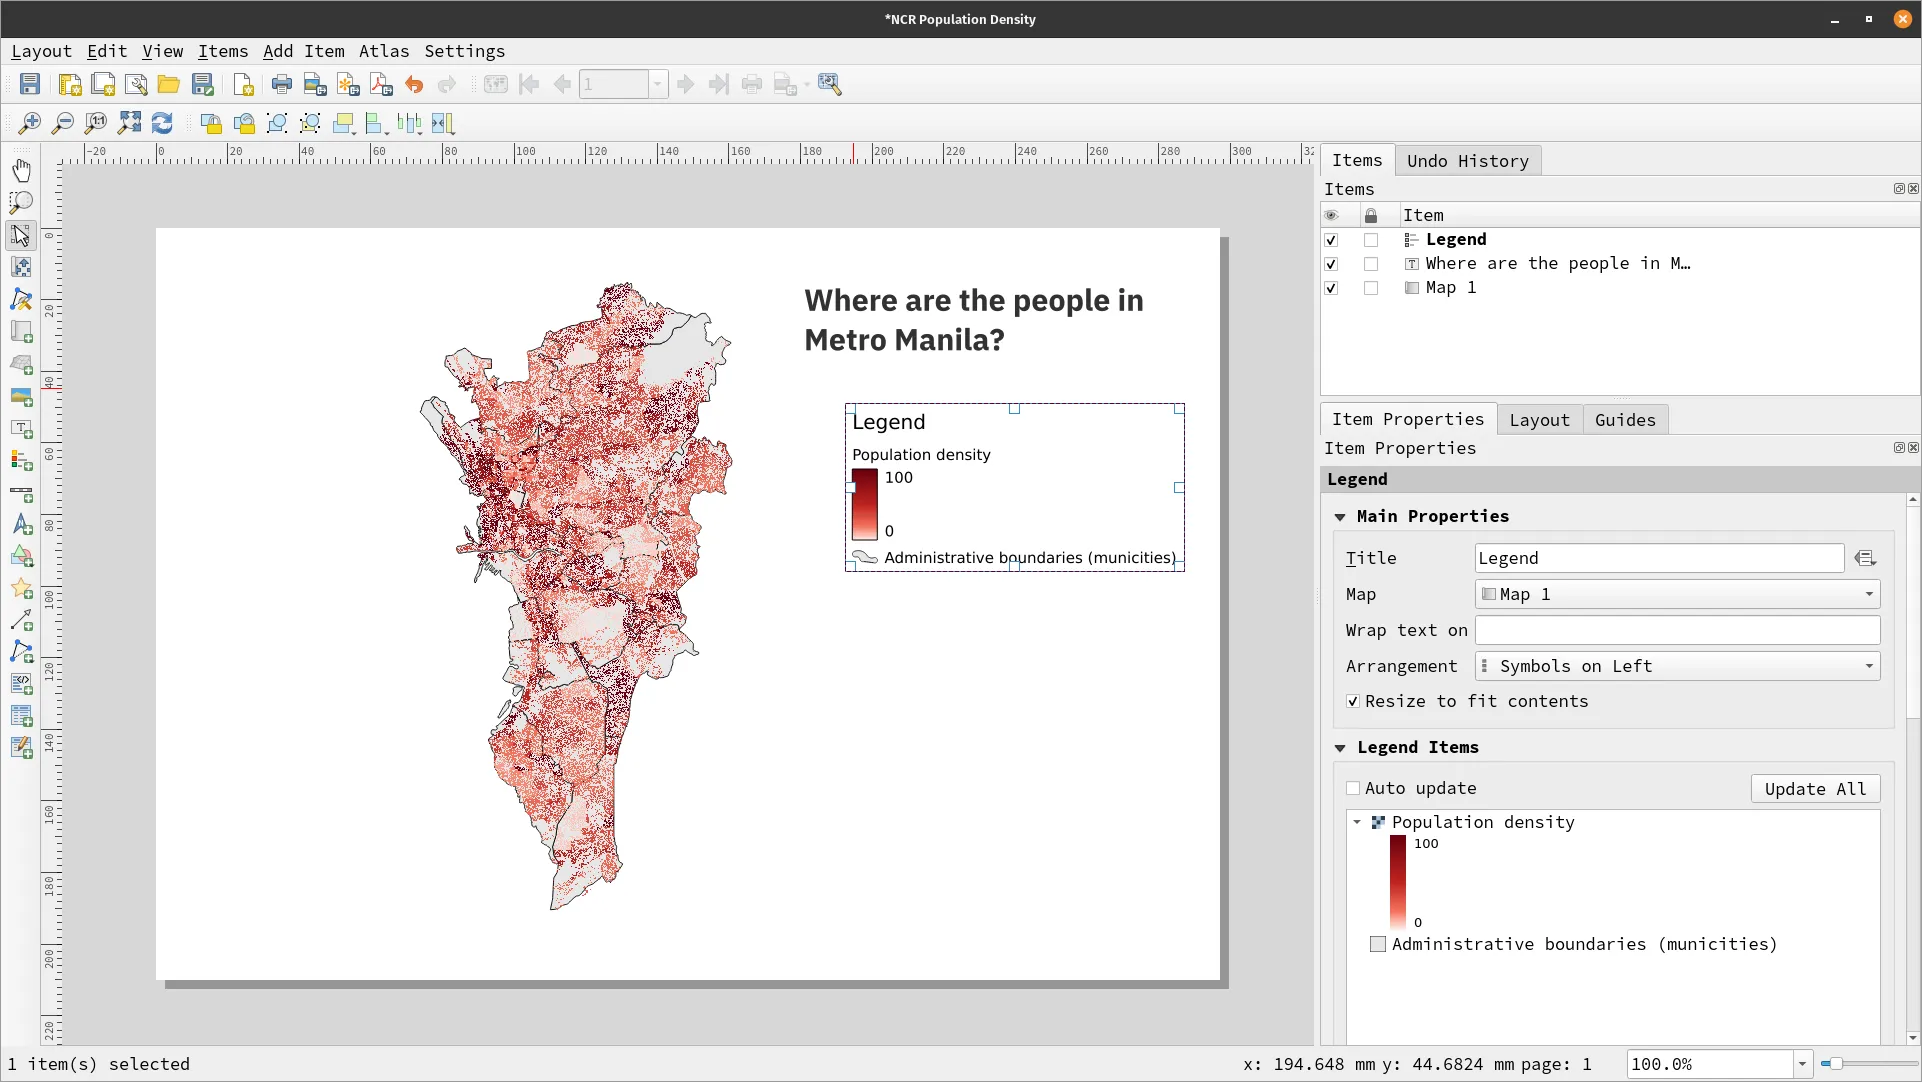The image size is (1922, 1082).
Task: Click the Wrap text on input field
Action: click(x=1676, y=629)
